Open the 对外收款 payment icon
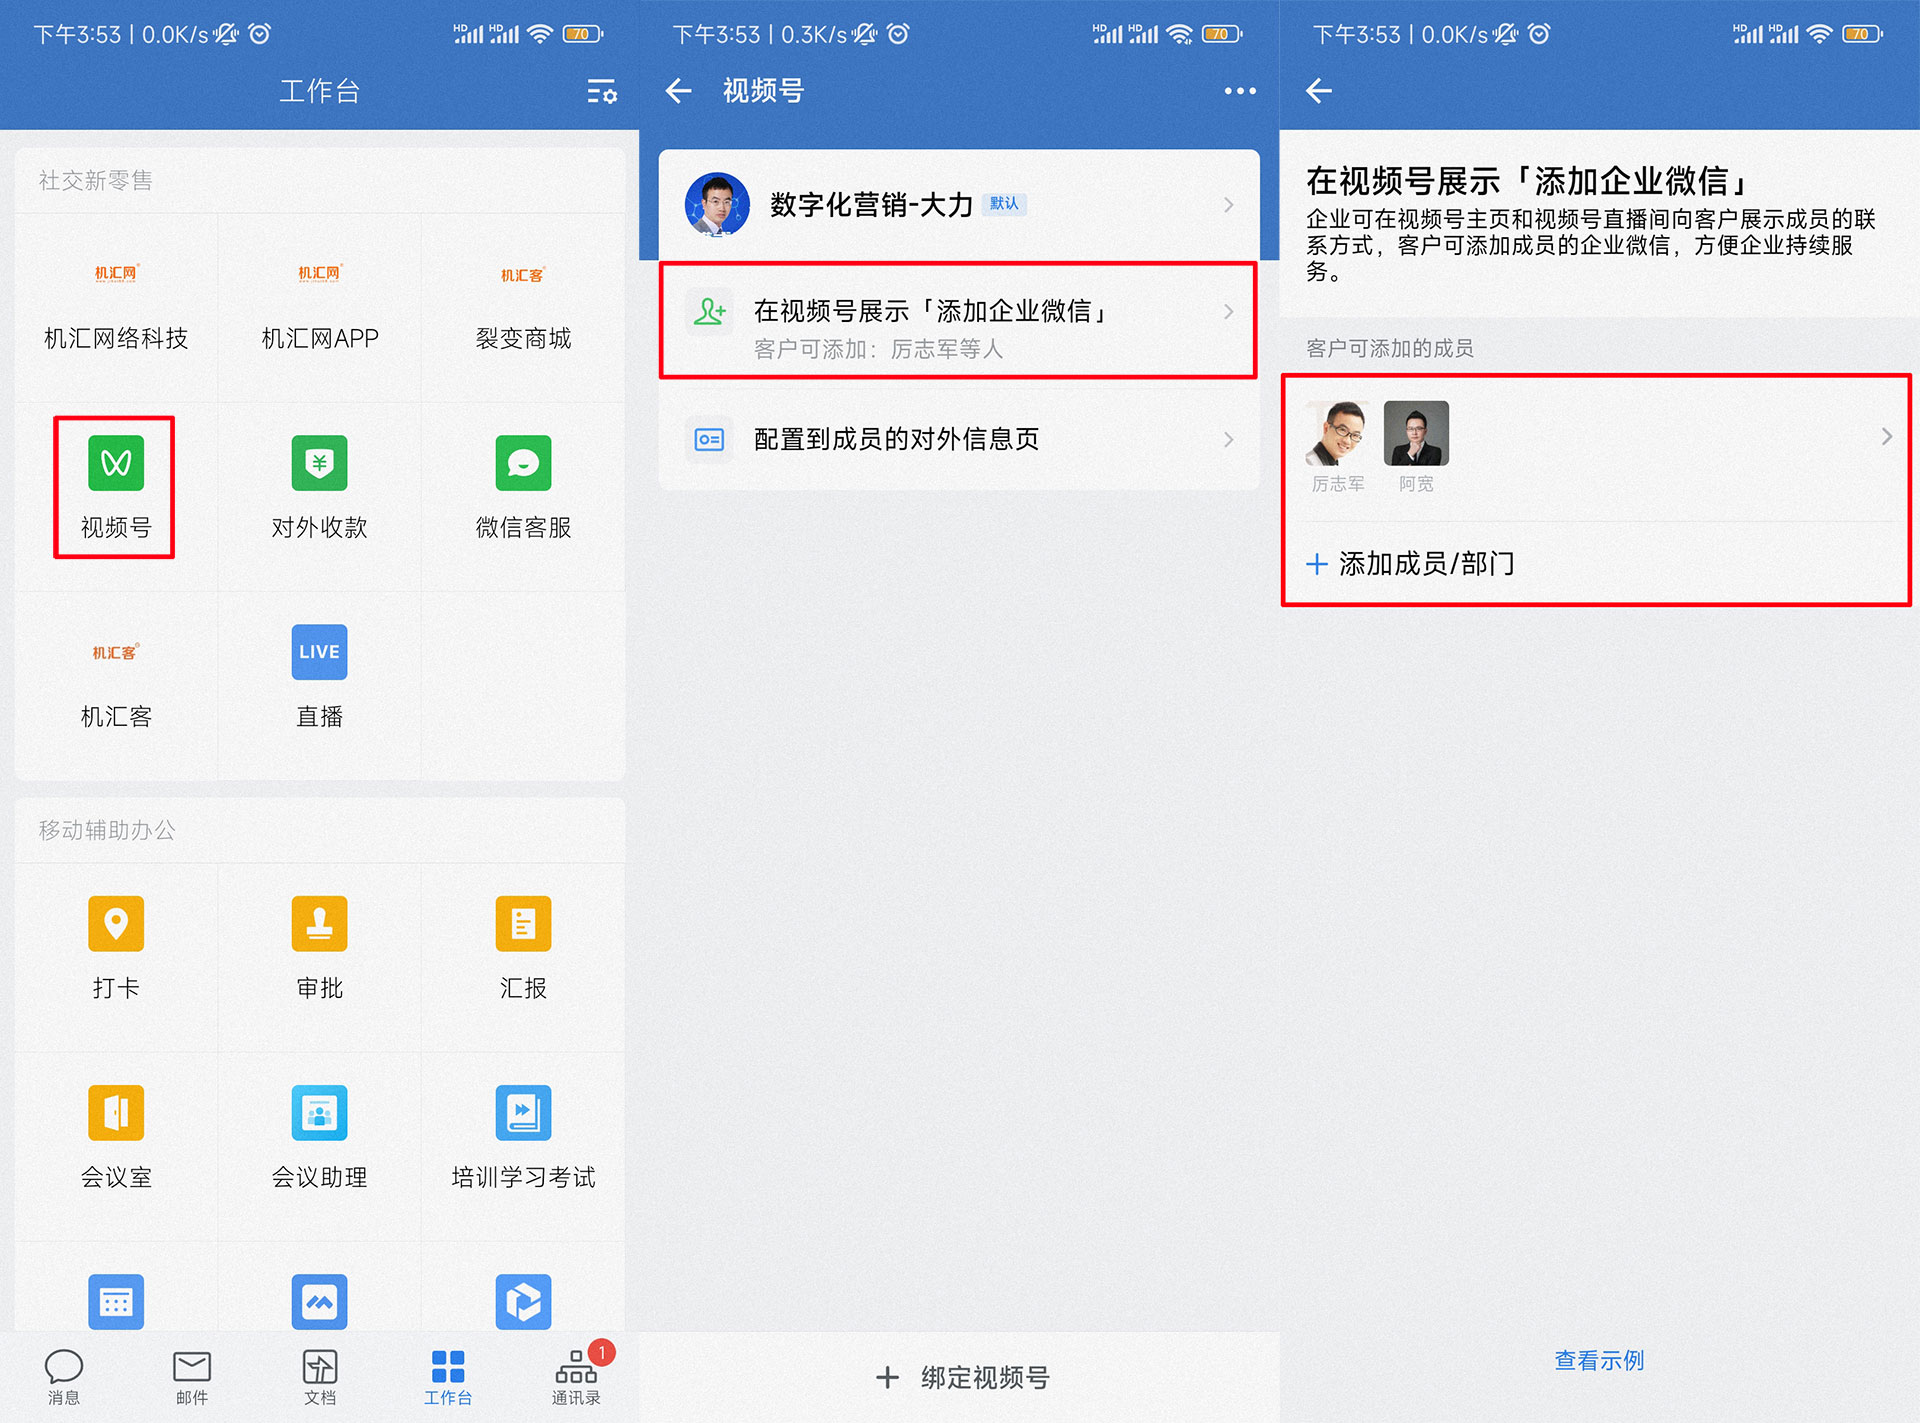This screenshot has height=1423, width=1920. (x=319, y=463)
